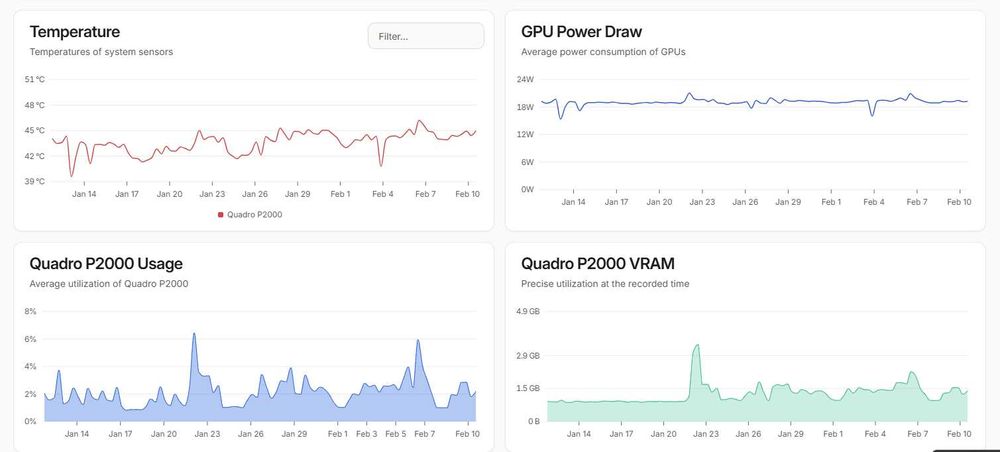
Task: Click the Jan 23 label on GPU Power Draw axis
Action: (702, 202)
